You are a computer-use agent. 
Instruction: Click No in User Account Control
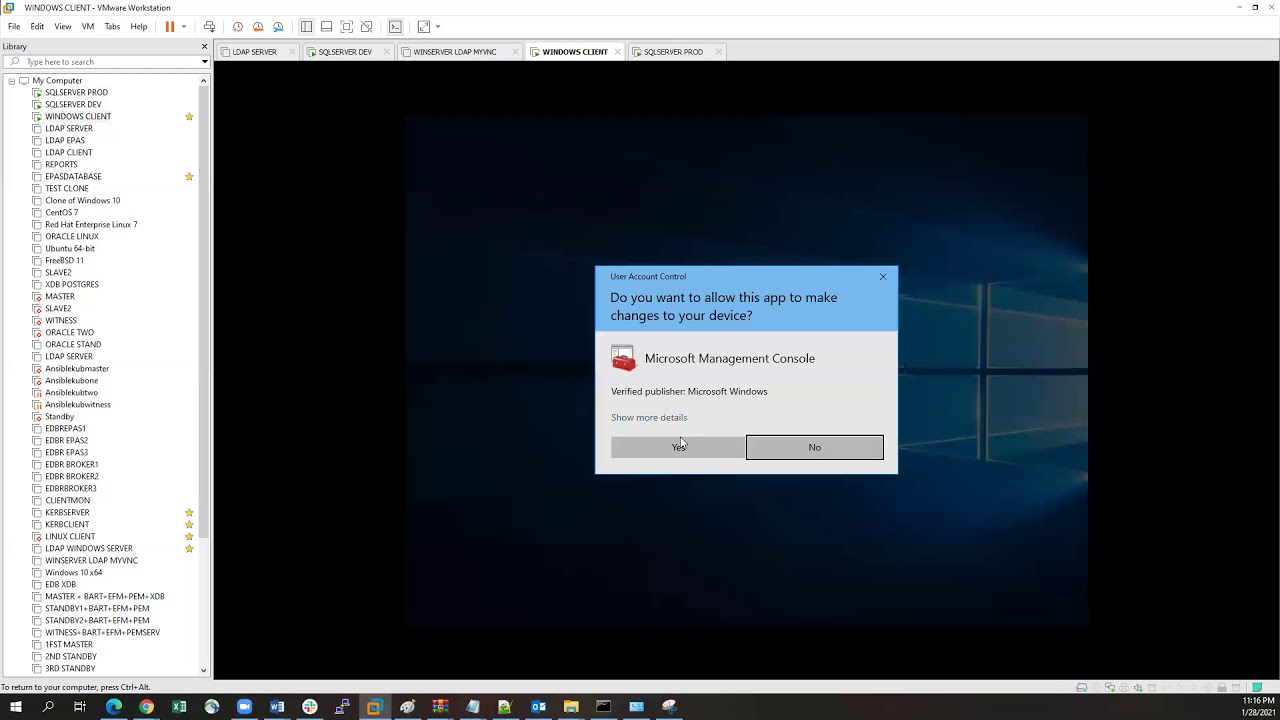pos(815,447)
